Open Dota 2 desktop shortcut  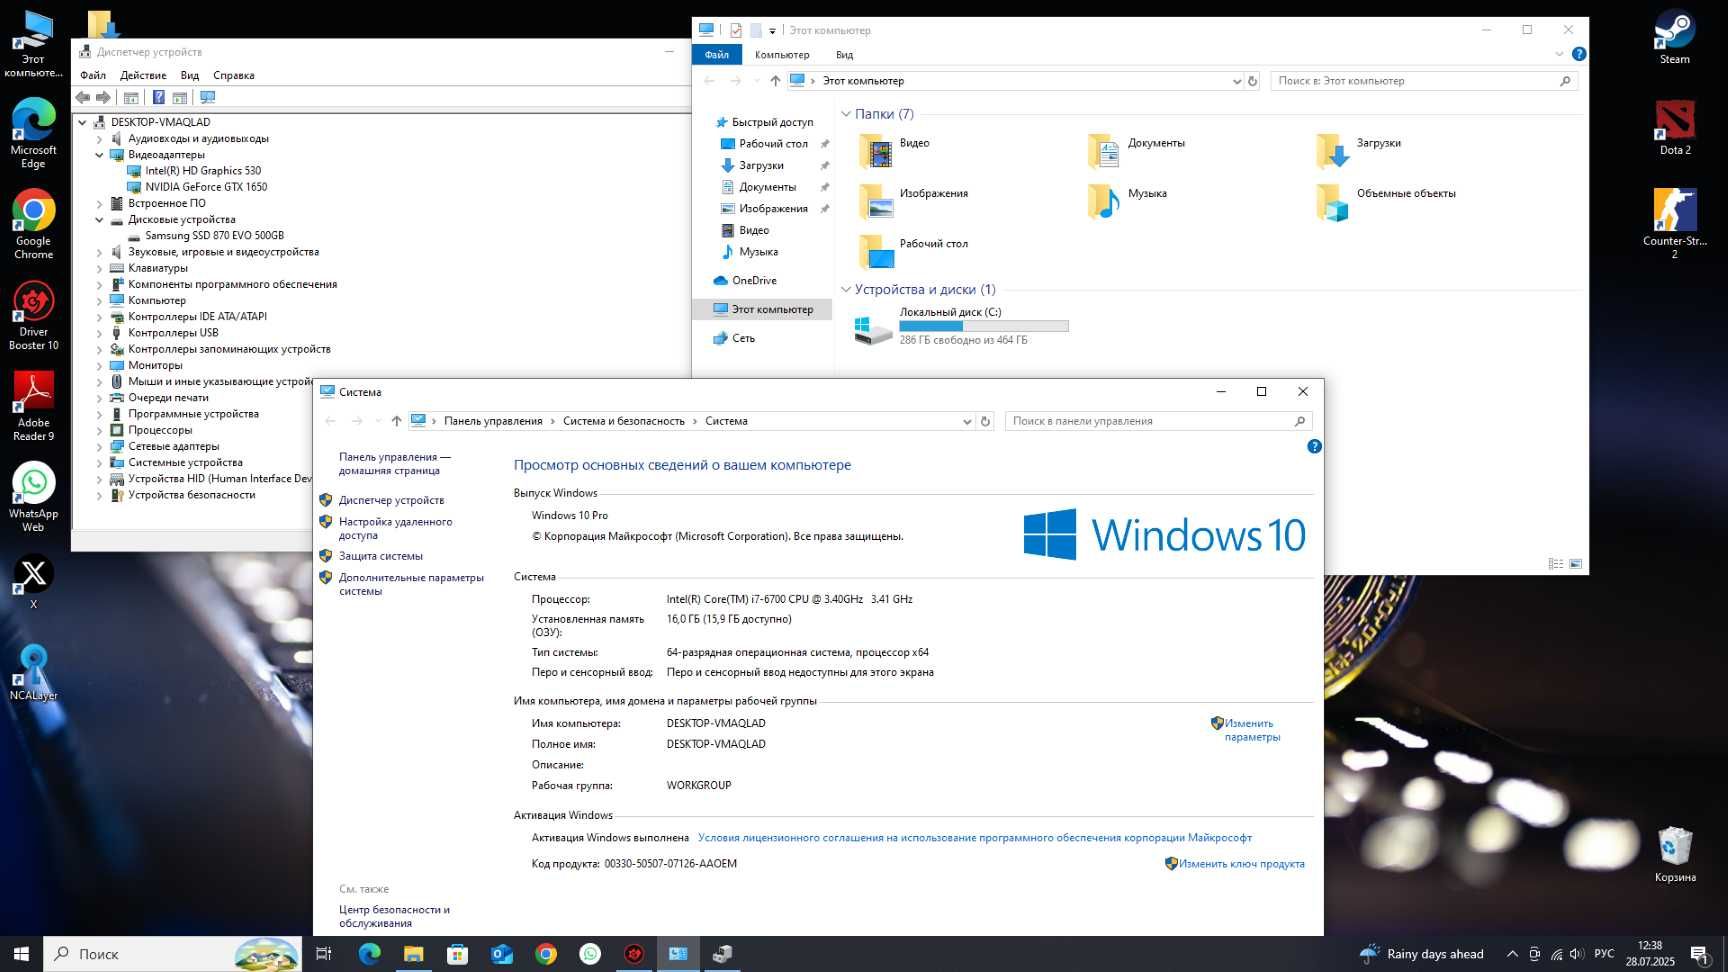pyautogui.click(x=1674, y=128)
